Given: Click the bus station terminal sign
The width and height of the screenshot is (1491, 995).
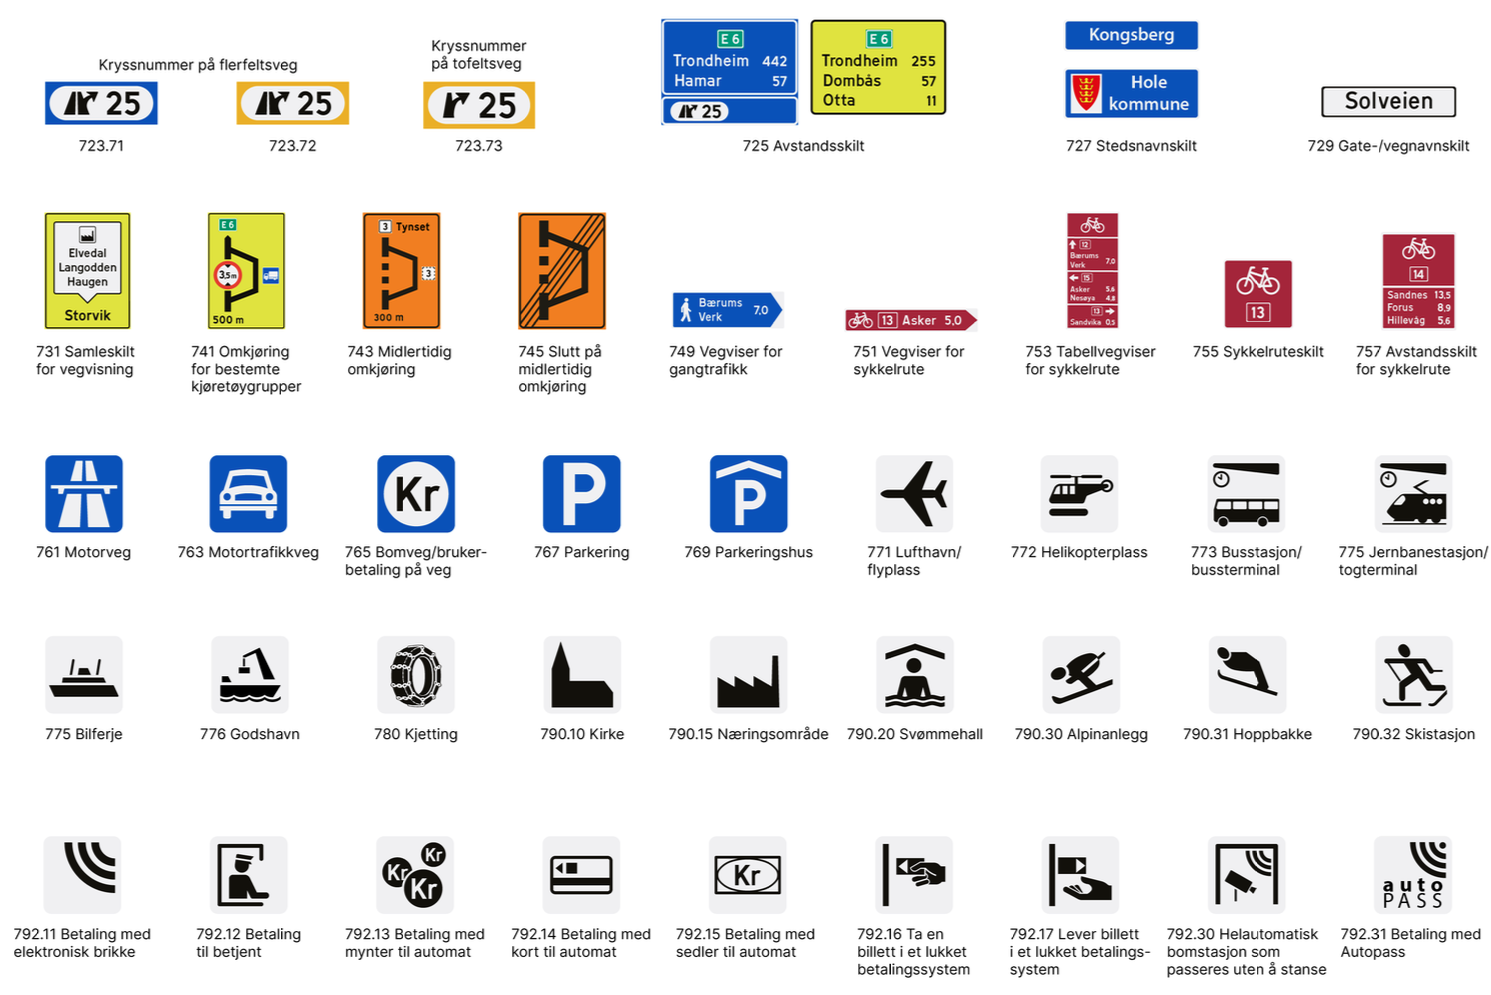Looking at the screenshot, I should click(x=1246, y=494).
